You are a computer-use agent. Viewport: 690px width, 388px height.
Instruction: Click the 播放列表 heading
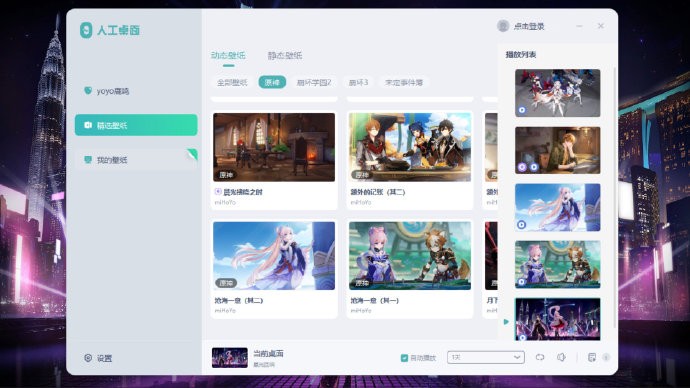coord(521,55)
